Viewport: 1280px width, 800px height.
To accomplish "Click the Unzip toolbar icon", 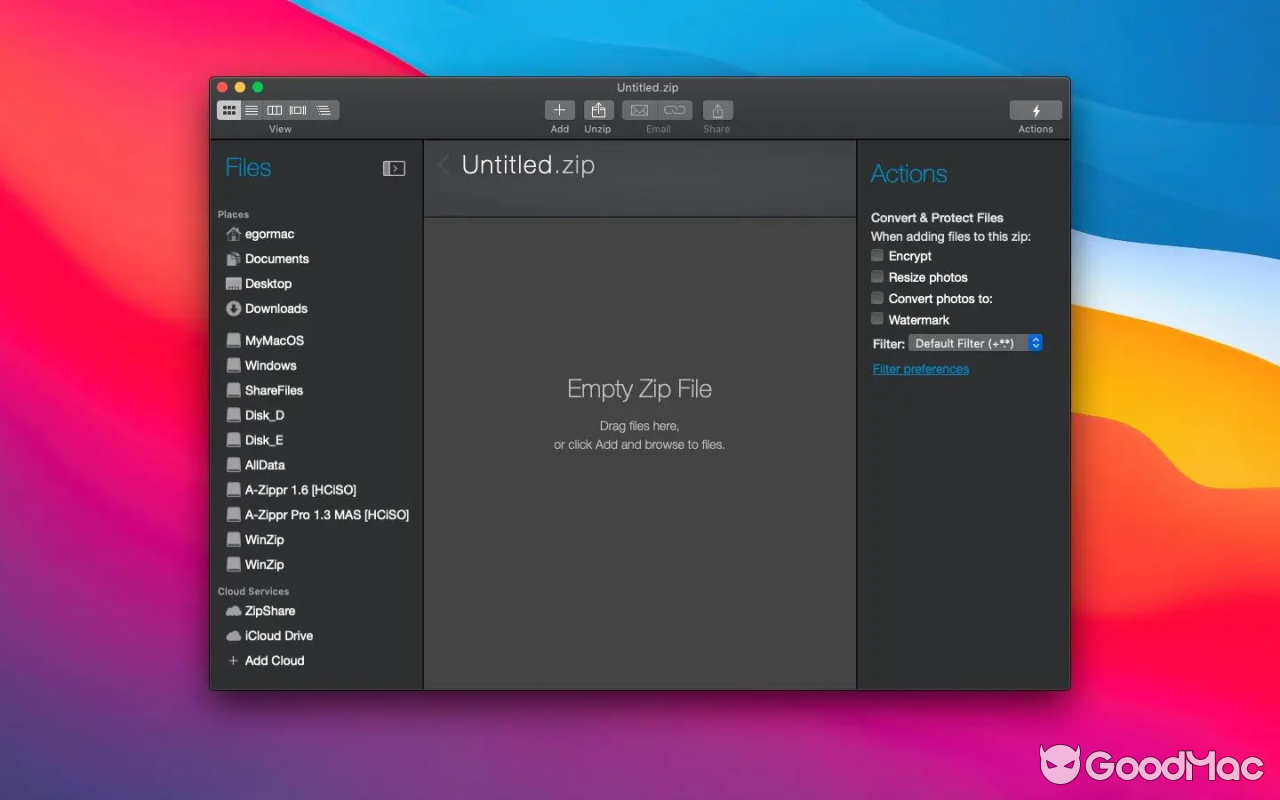I will coord(598,110).
